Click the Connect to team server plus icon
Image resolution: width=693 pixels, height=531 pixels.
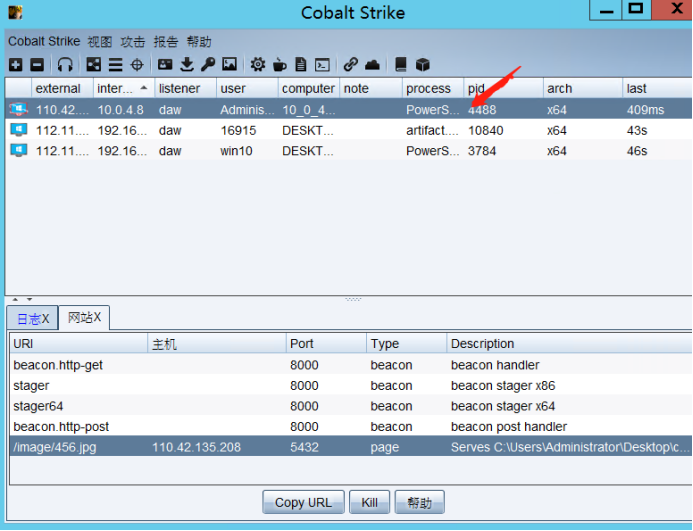[x=15, y=65]
